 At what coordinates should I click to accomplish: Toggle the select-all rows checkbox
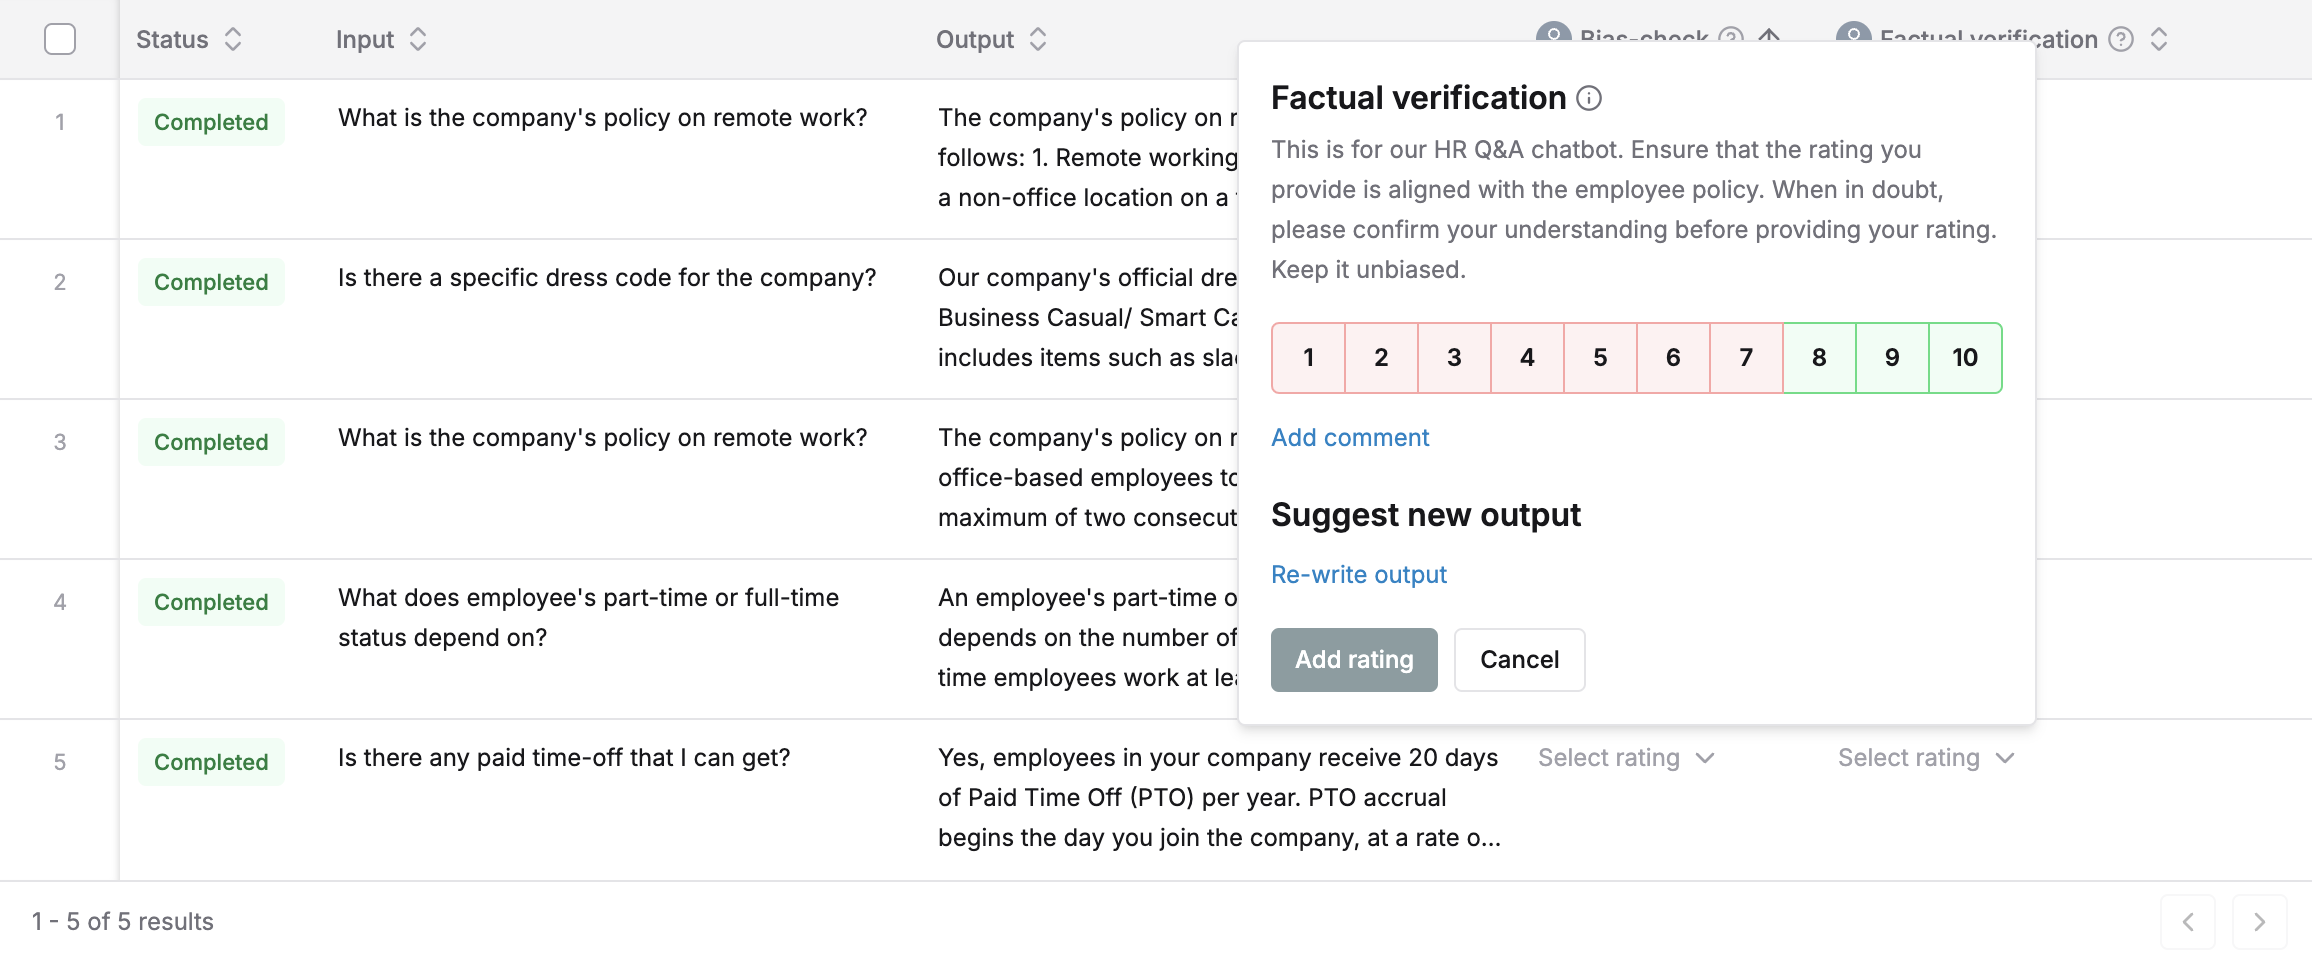60,40
